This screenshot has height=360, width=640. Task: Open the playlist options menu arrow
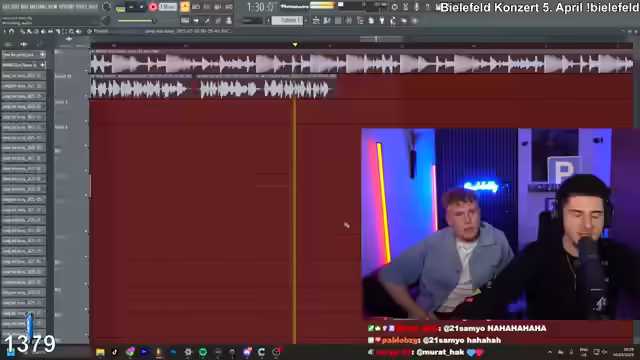point(4,31)
